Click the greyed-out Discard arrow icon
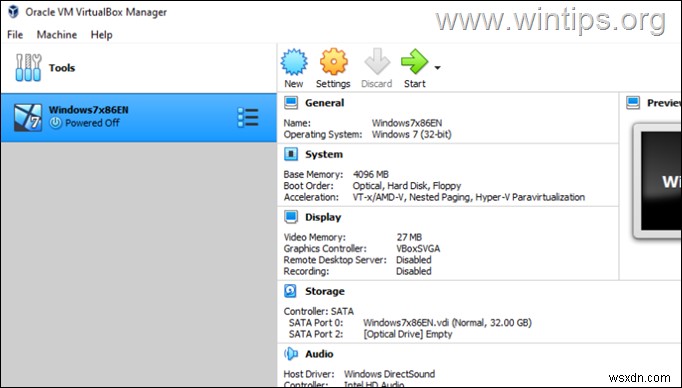Image resolution: width=682 pixels, height=388 pixels. click(377, 61)
